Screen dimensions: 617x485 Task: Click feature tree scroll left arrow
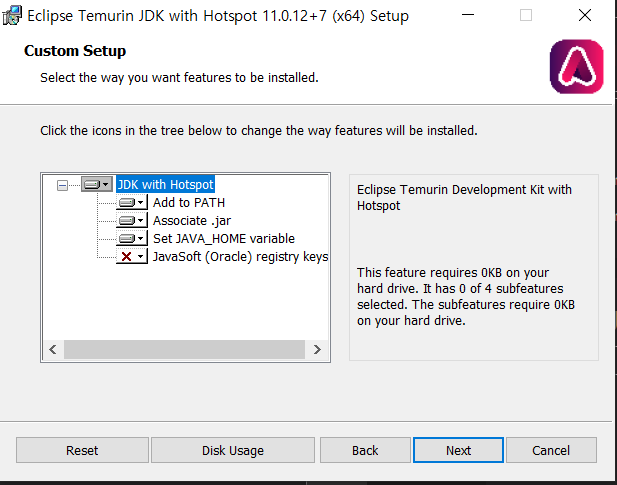pos(53,349)
